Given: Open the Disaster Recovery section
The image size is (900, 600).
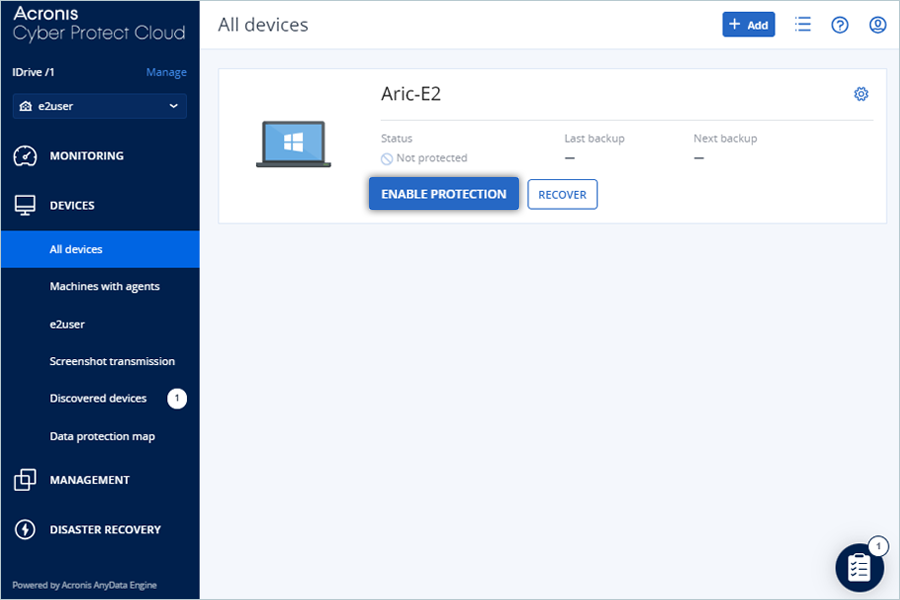Looking at the screenshot, I should pyautogui.click(x=105, y=529).
